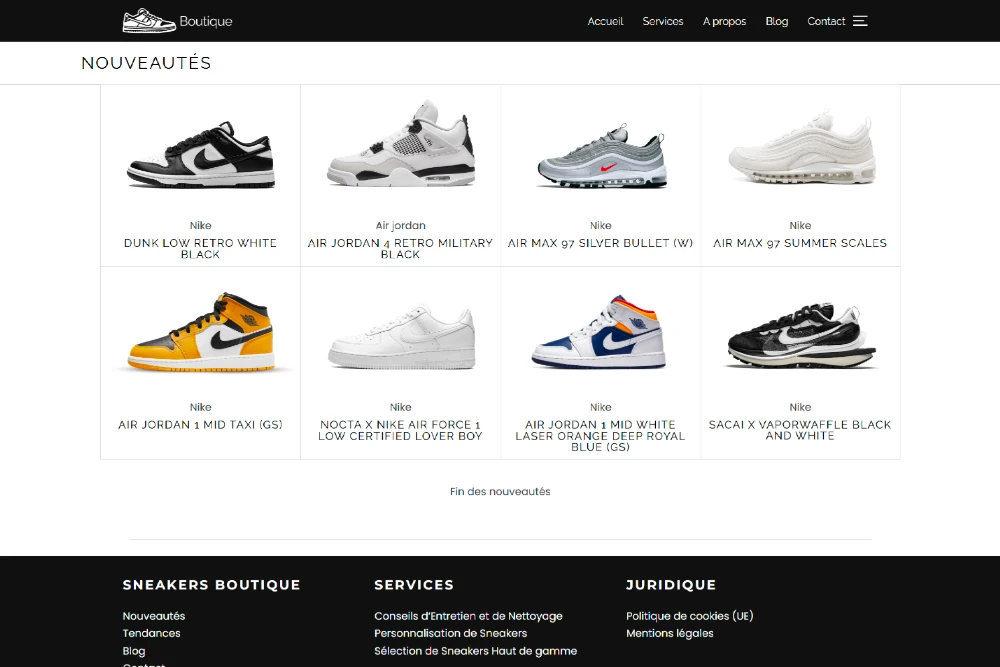Screen dimensions: 1000x667
Task: Select the white Air Force 1 image
Action: 401,338
